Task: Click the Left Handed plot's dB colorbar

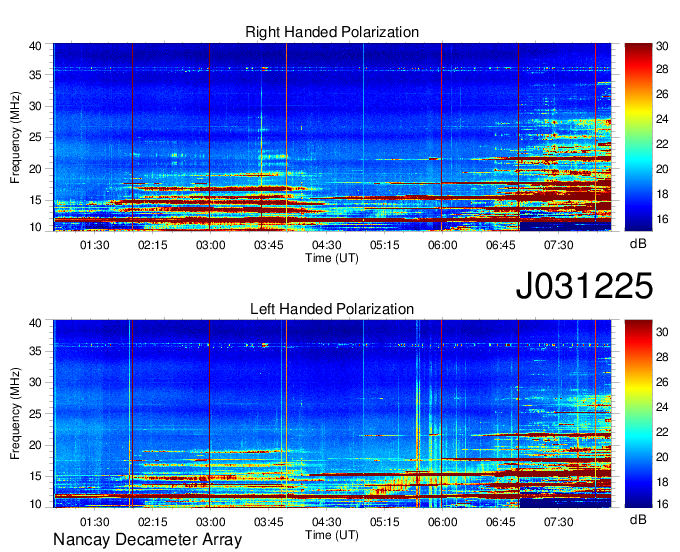Action: (638, 414)
